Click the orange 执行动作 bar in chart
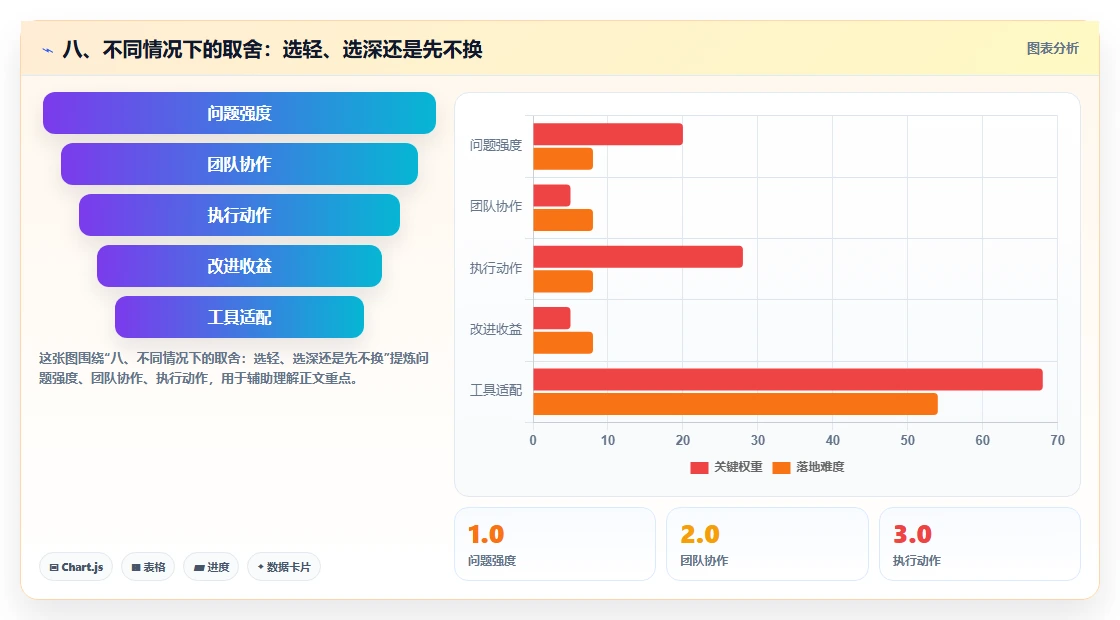The image size is (1120, 620). tap(563, 281)
